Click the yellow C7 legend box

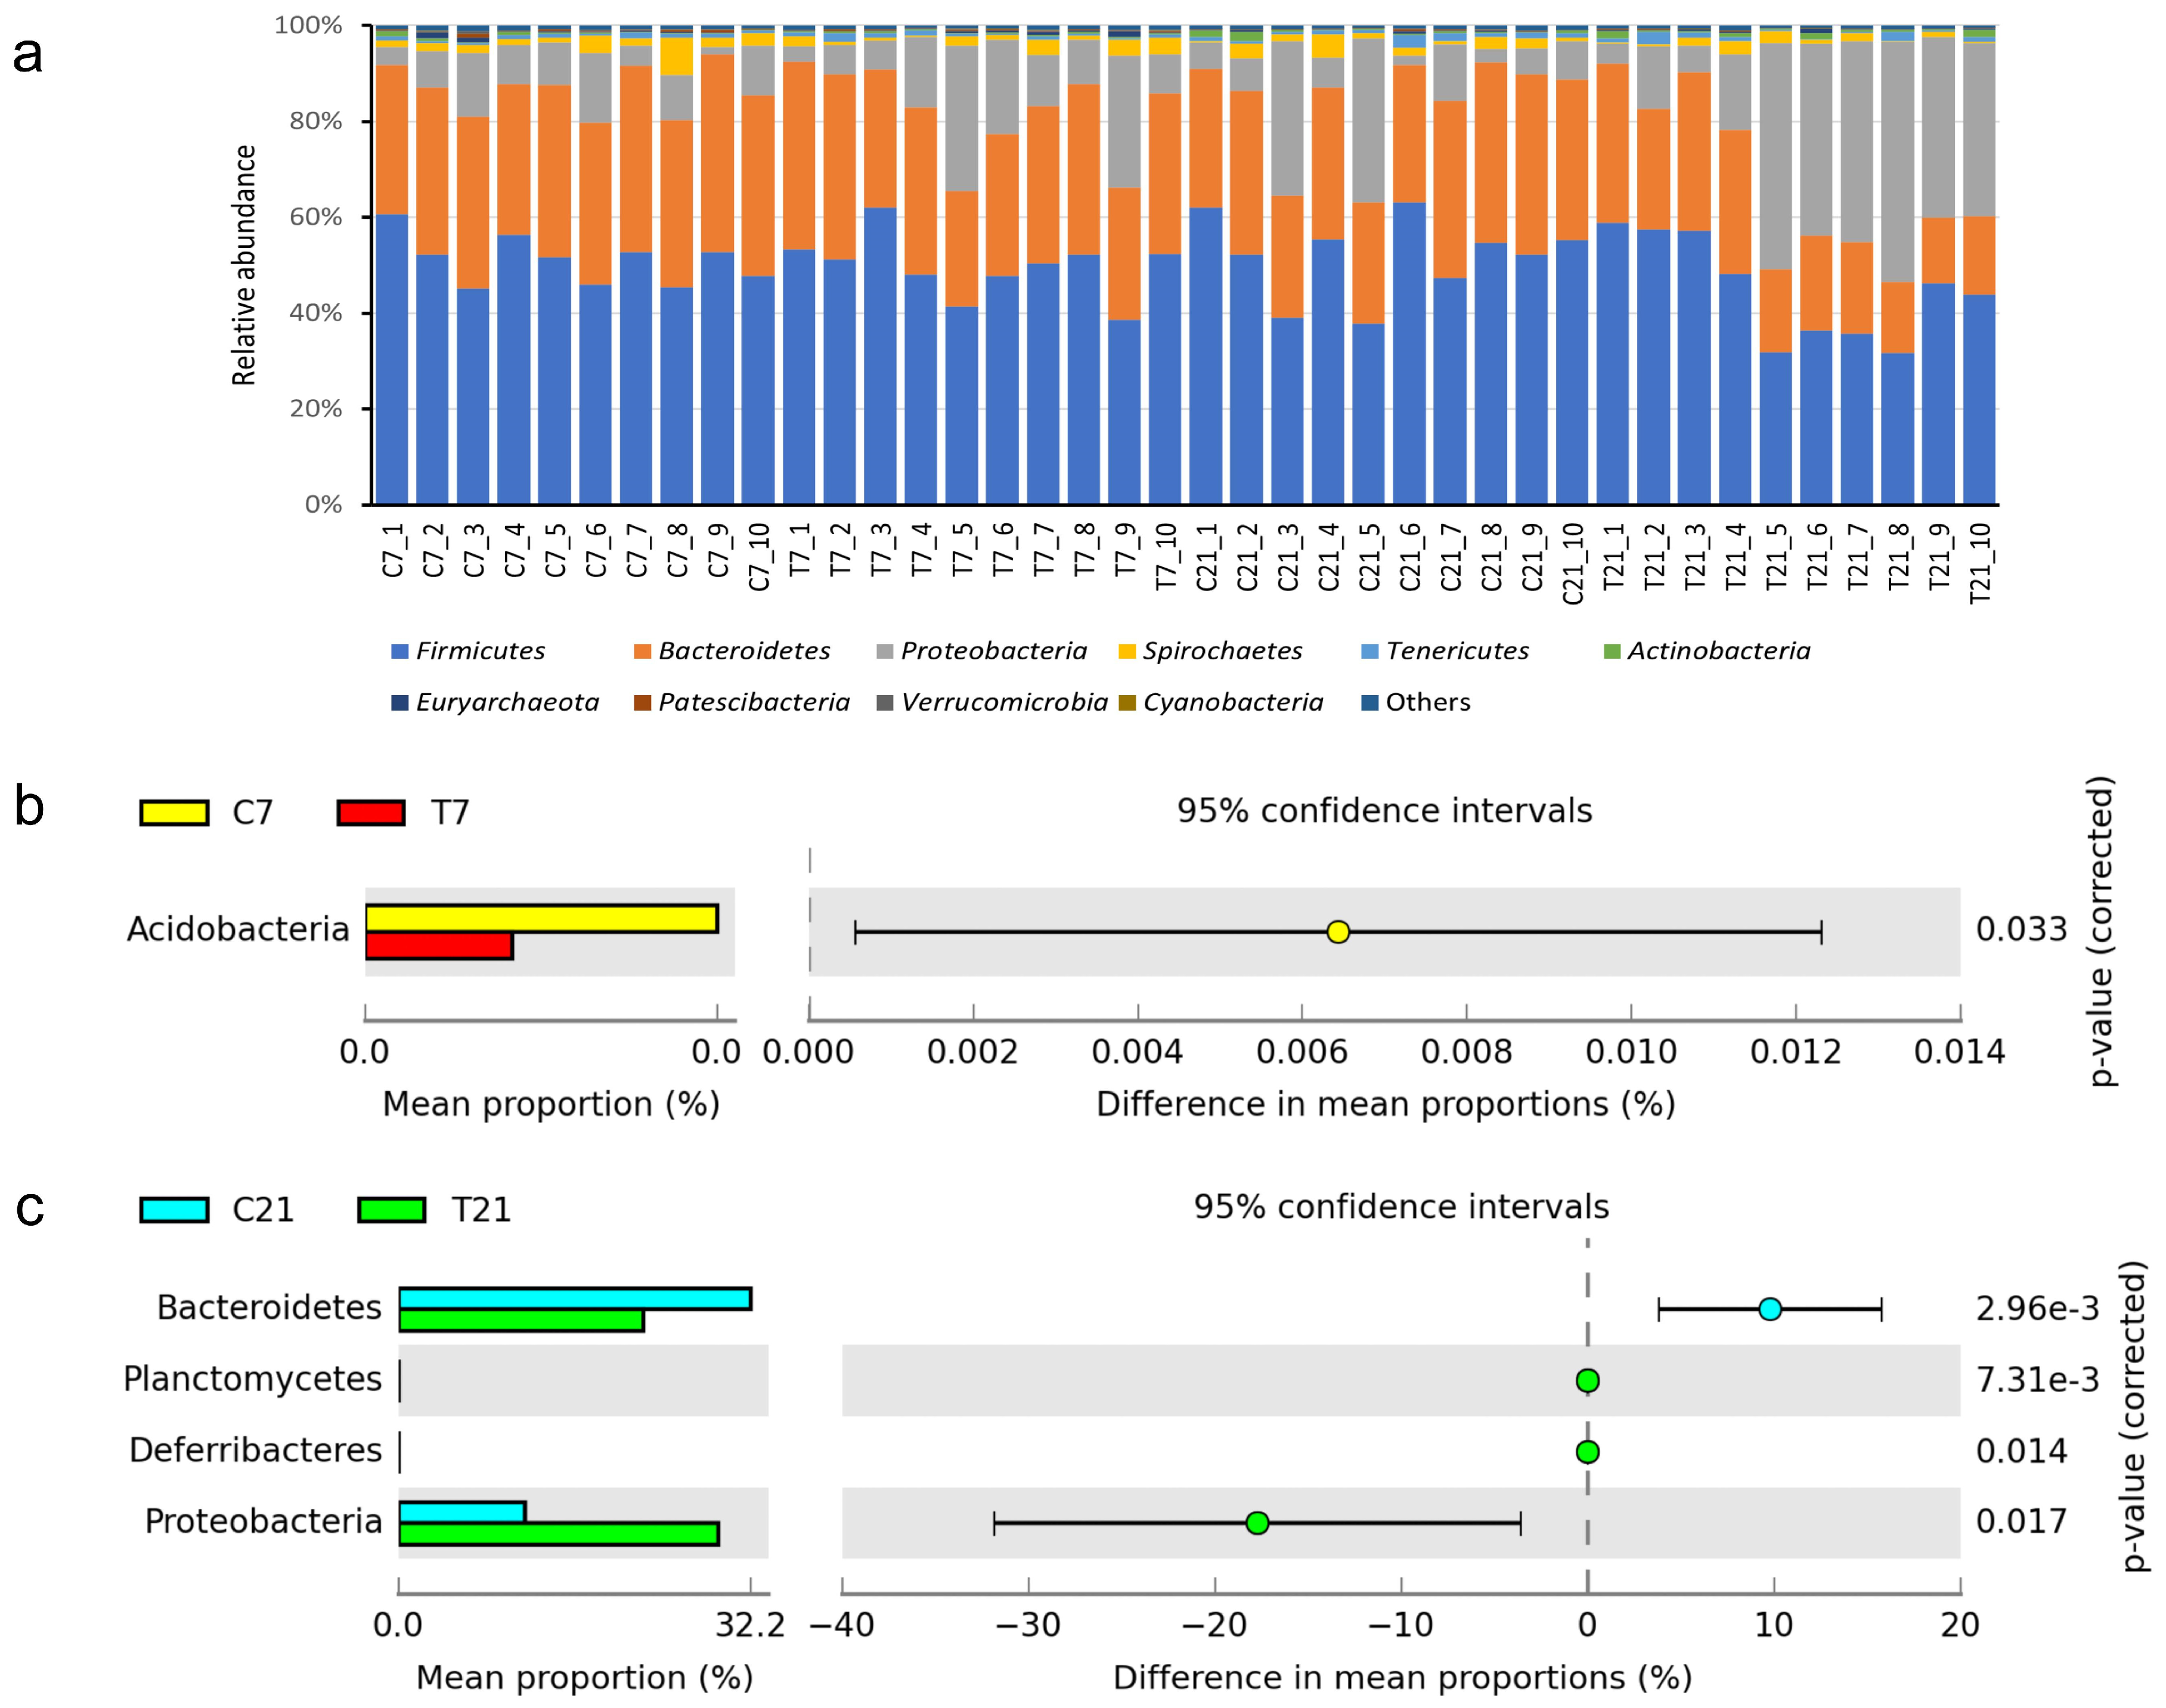[174, 812]
